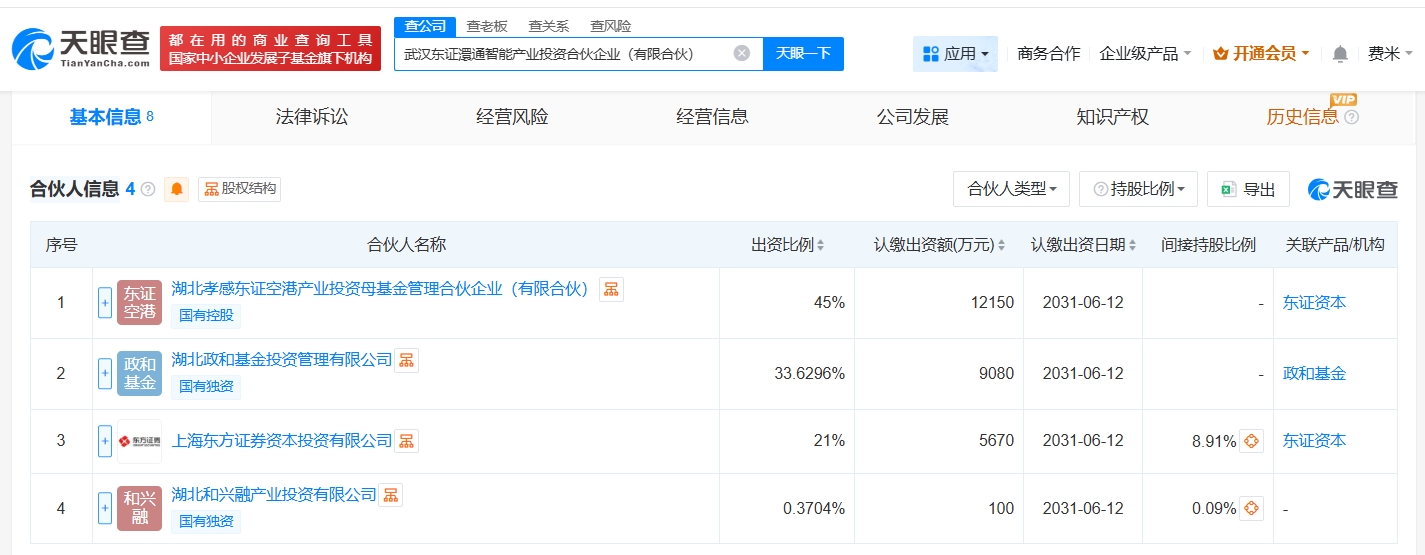The image size is (1425, 555).
Task: Clear the search field with the X icon
Action: pos(742,53)
